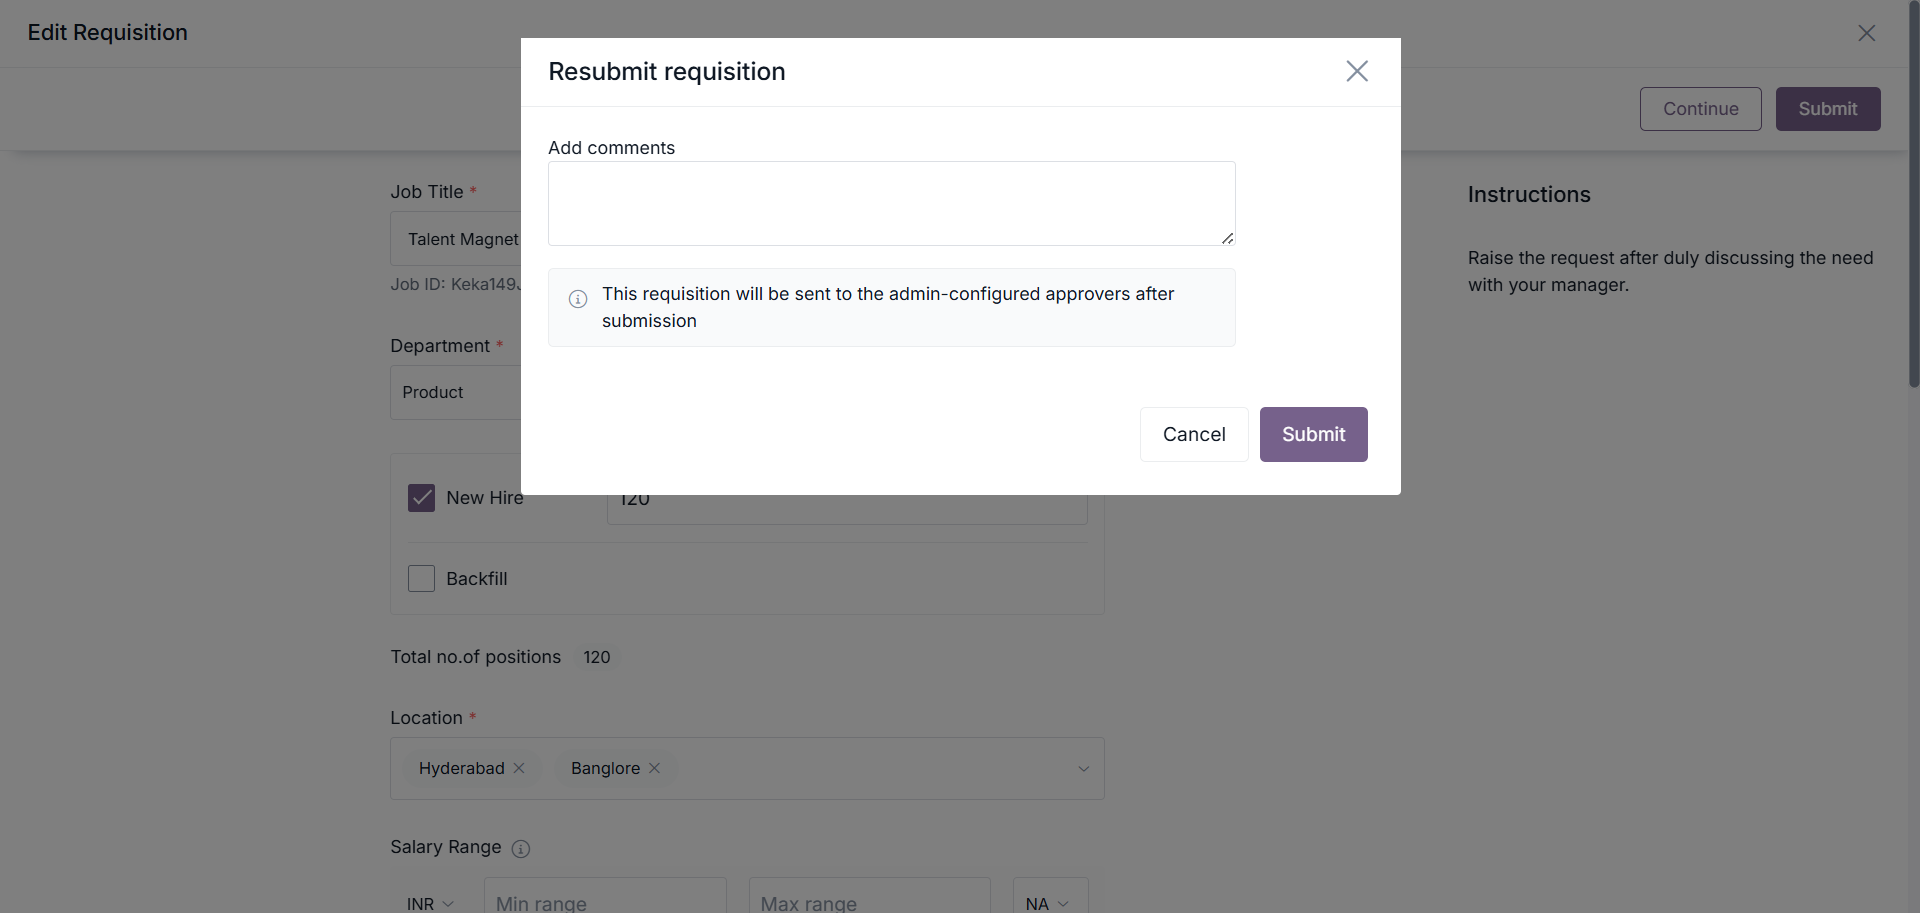
Task: Remove the Banglore location tag
Action: tap(655, 768)
